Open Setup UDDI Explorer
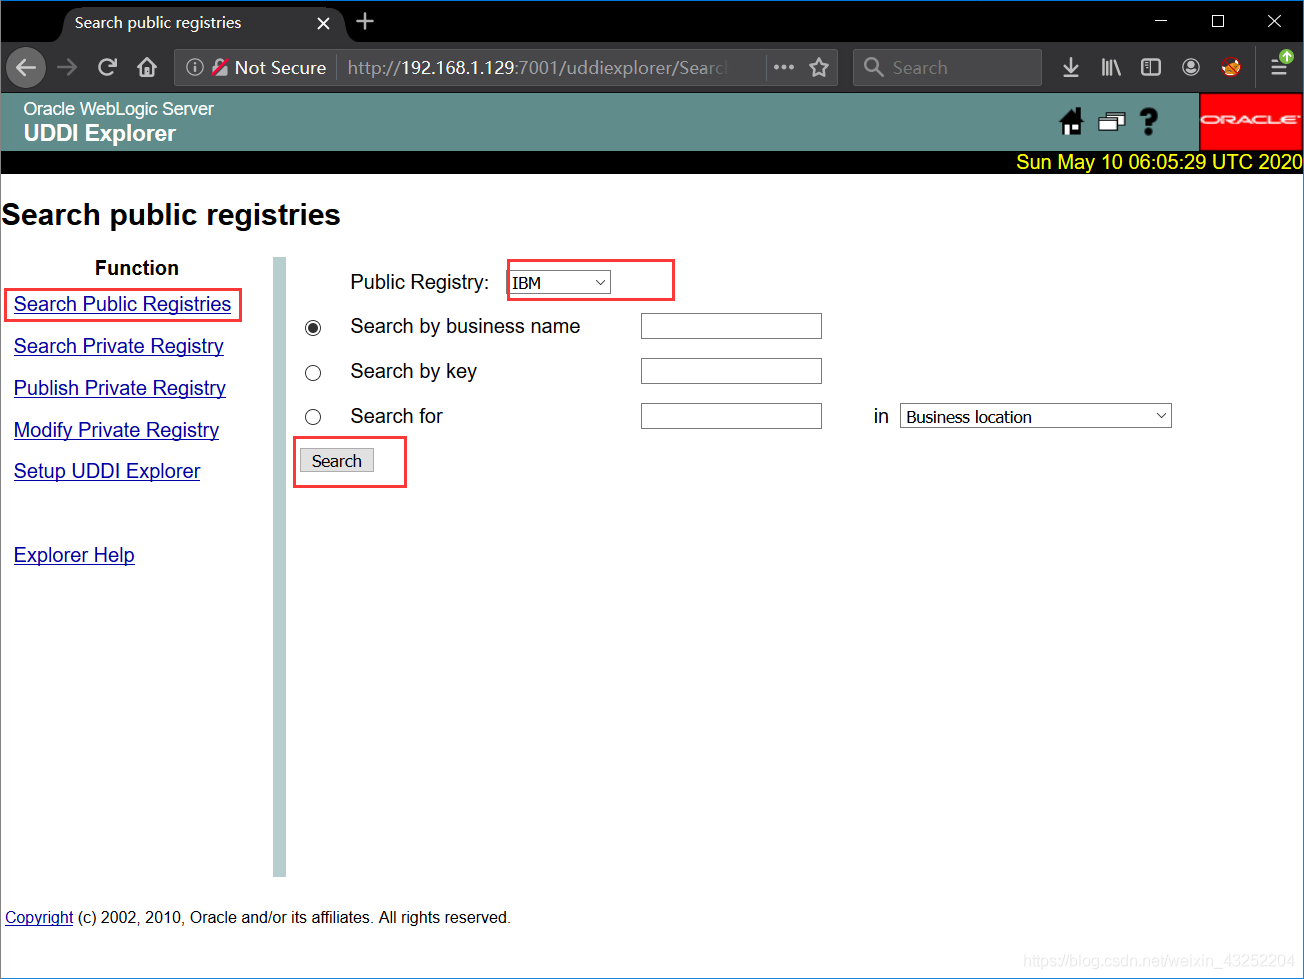The height and width of the screenshot is (979, 1304). tap(107, 471)
